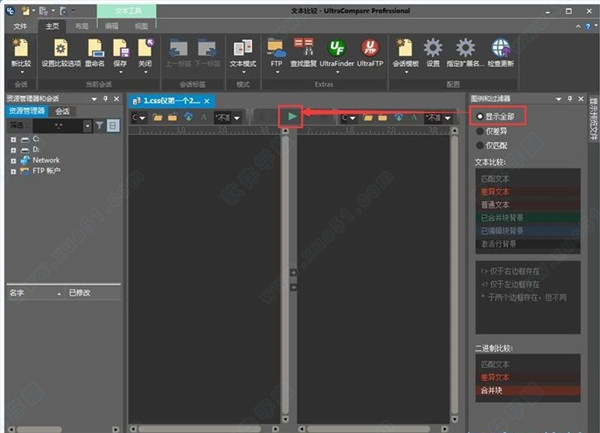The height and width of the screenshot is (433, 600).
Task: Click the second folder icon in left pane
Action: [x=173, y=117]
